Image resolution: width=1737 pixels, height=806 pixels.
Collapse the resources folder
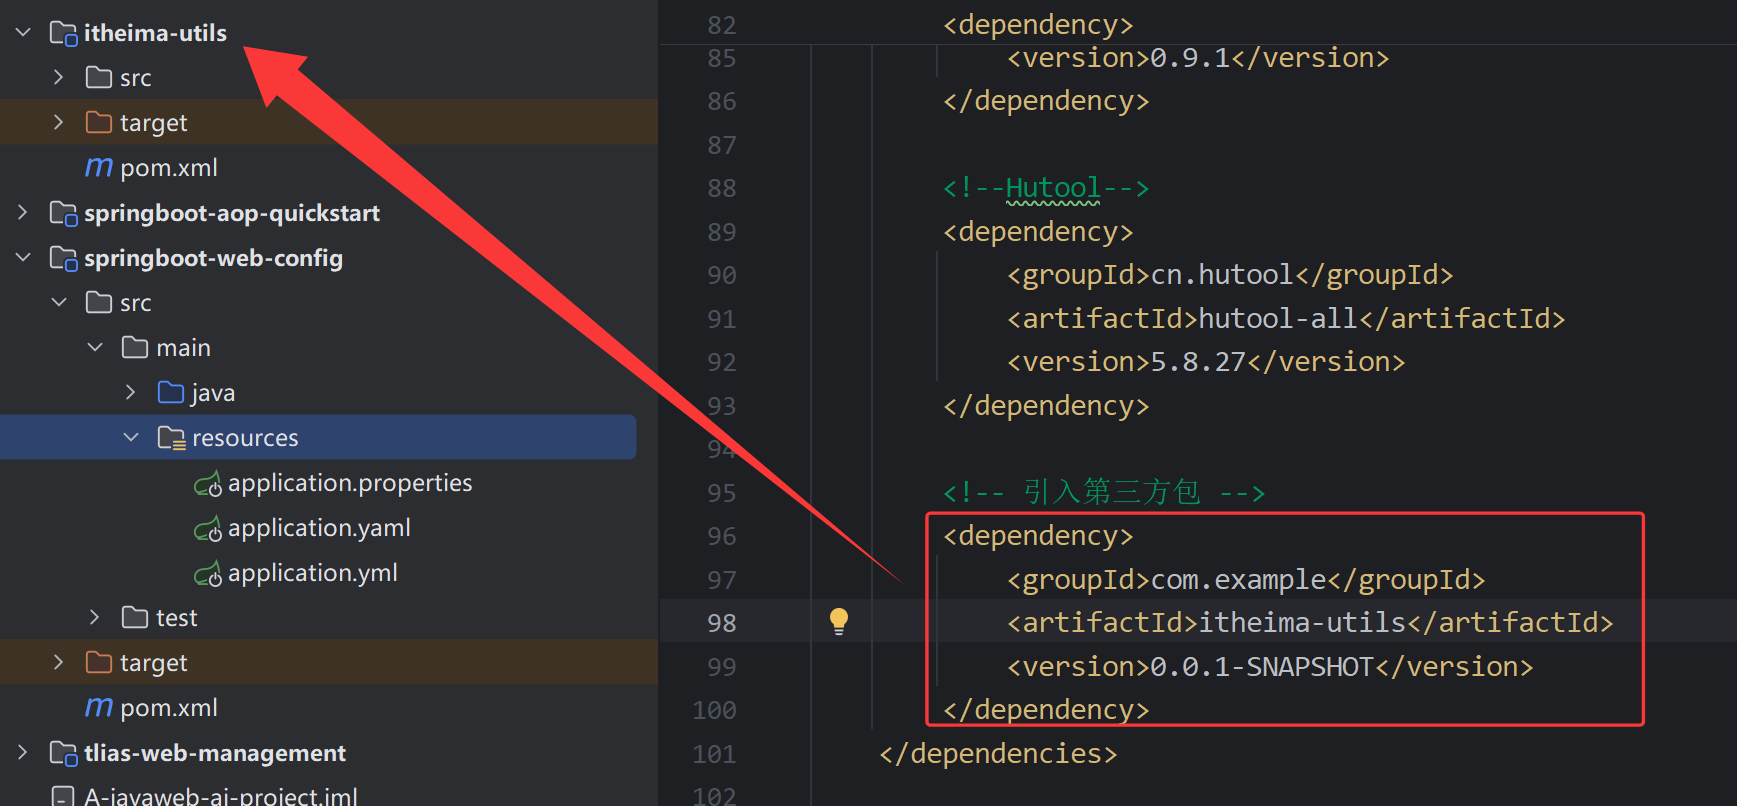[x=131, y=437]
